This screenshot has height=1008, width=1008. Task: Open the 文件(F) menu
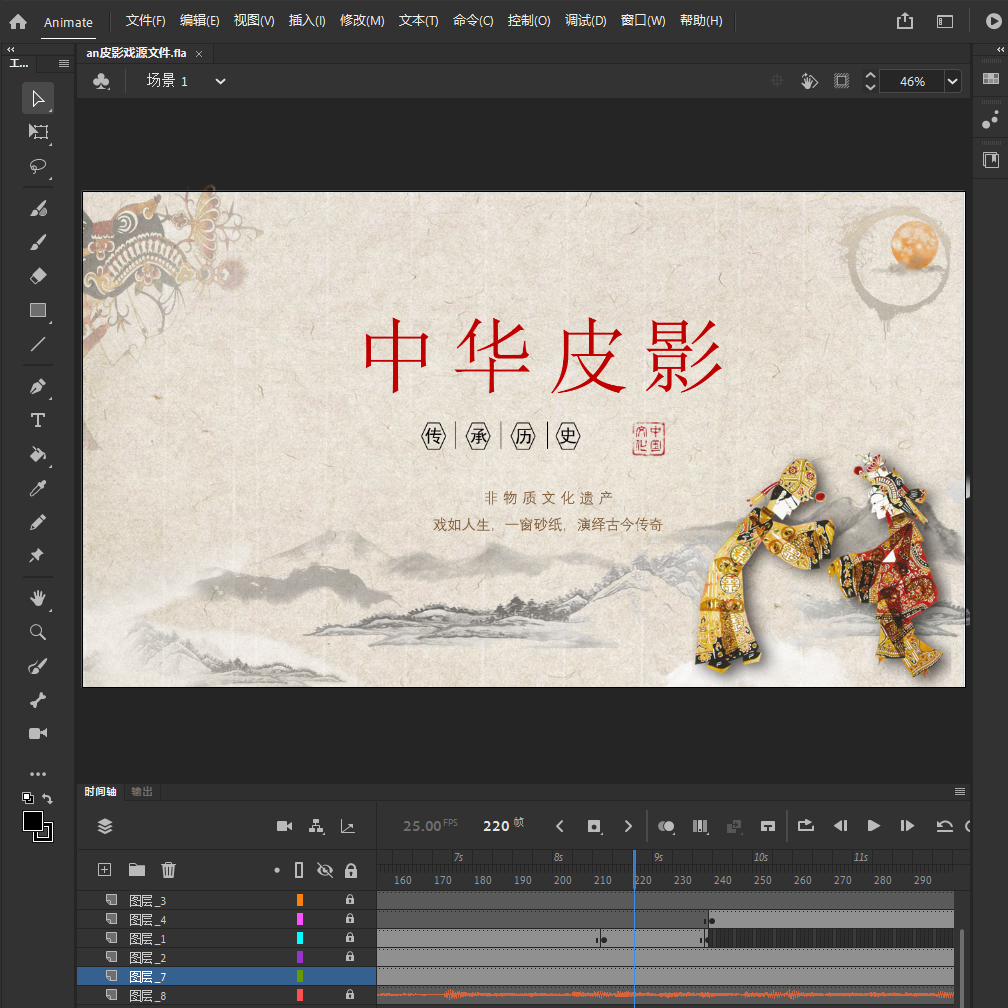point(145,21)
